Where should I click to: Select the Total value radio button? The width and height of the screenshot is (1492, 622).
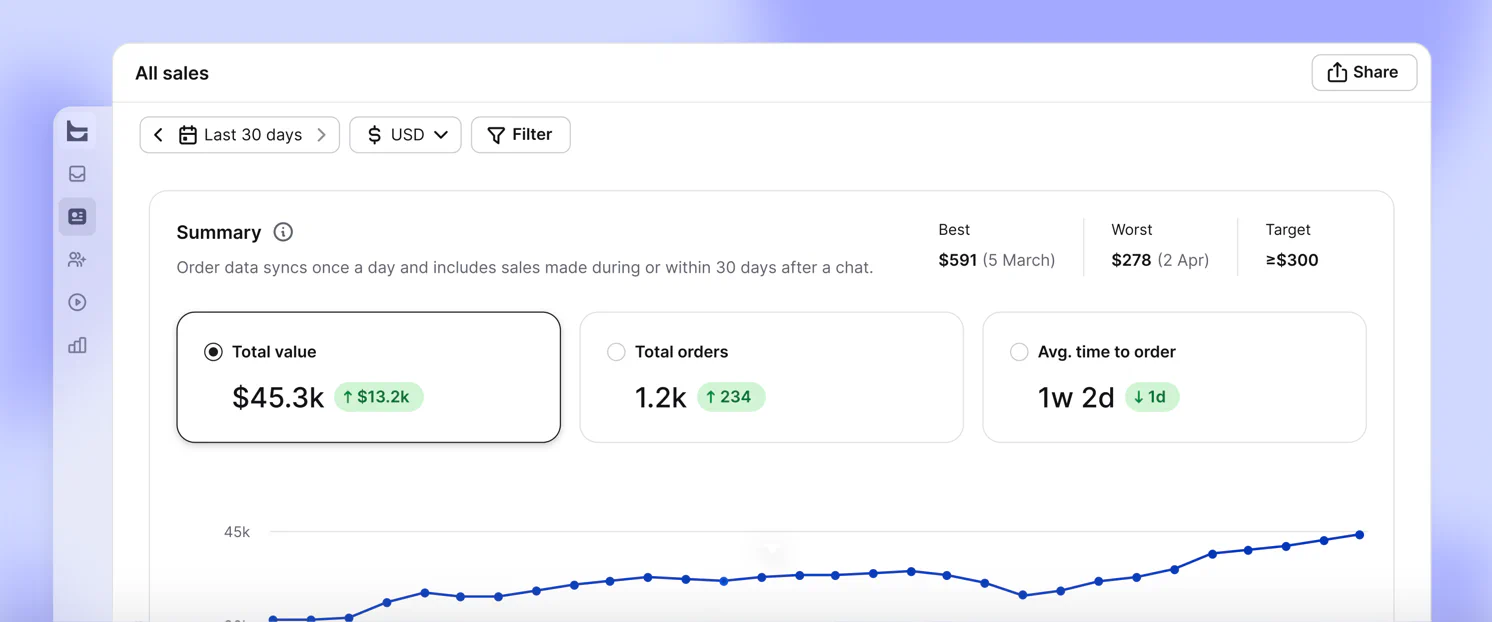pos(213,352)
